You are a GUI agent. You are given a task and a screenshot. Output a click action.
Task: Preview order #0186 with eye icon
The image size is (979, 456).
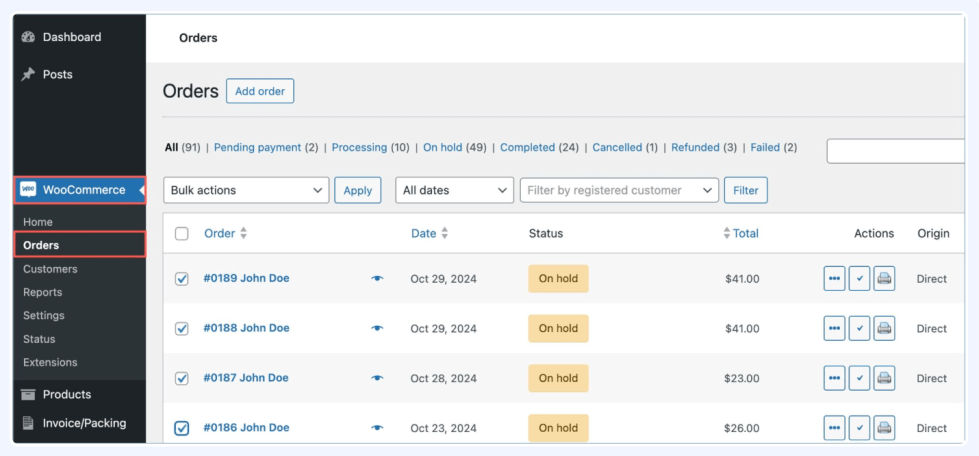(x=377, y=428)
